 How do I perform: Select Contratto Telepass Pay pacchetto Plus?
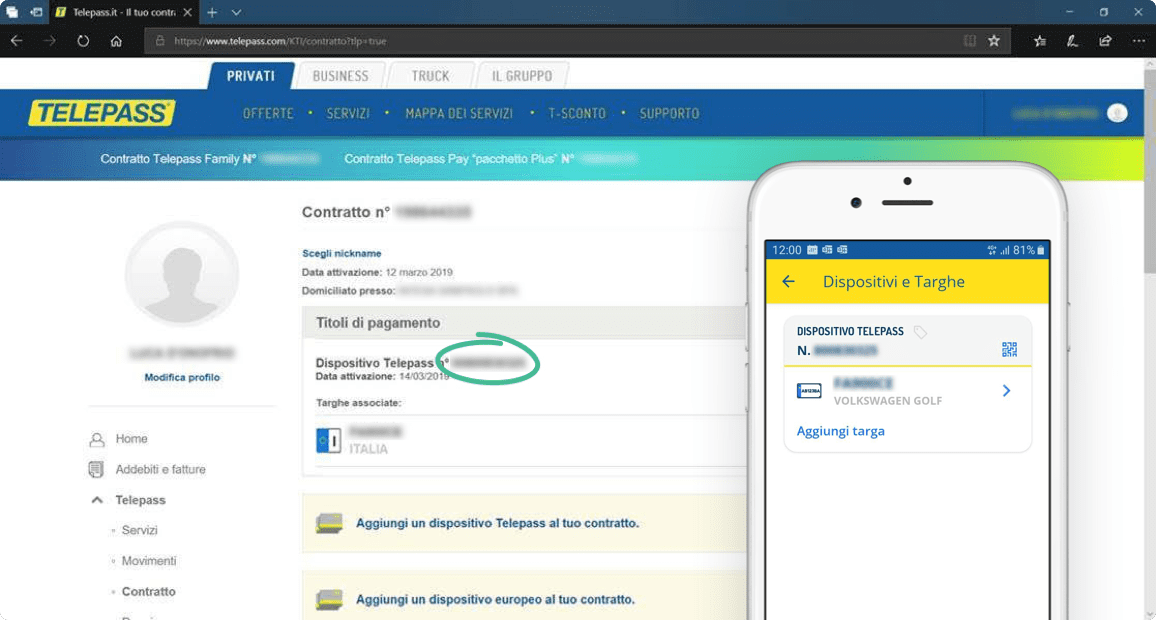click(x=490, y=159)
